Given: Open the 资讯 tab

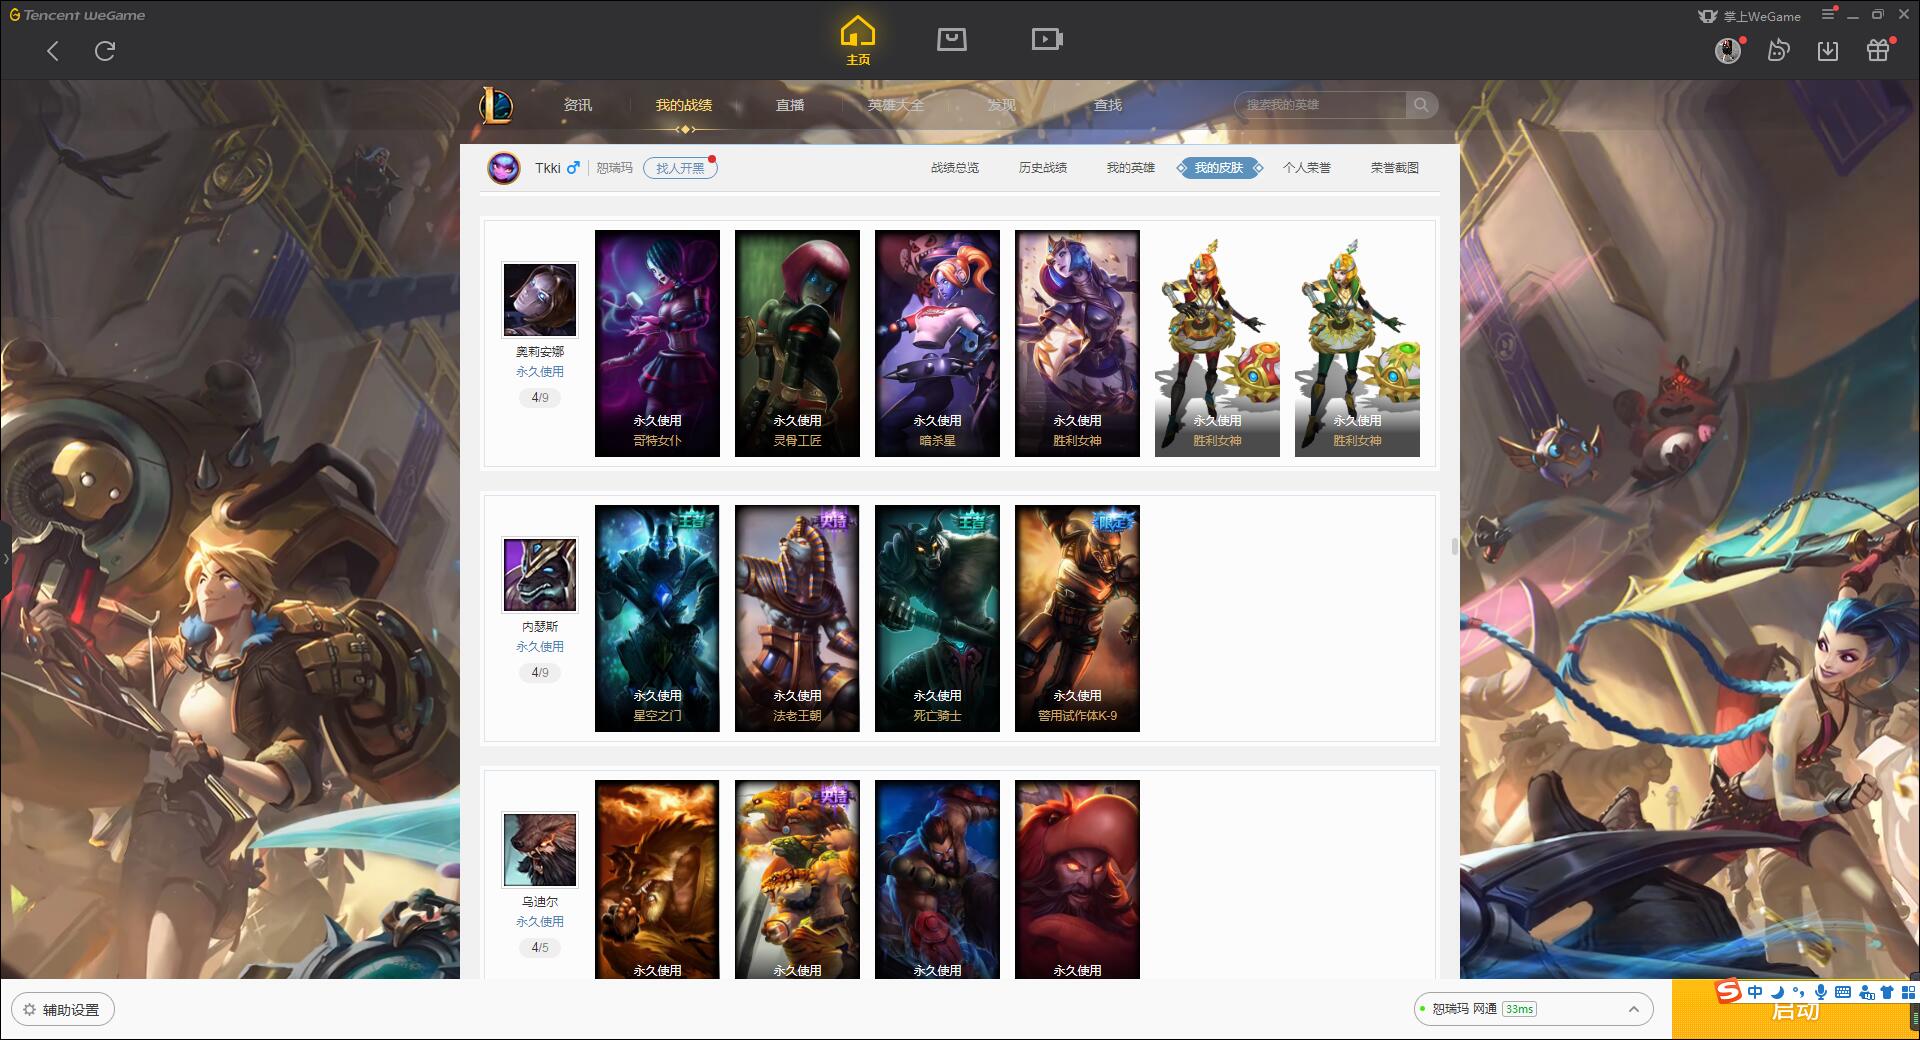Looking at the screenshot, I should pos(578,105).
